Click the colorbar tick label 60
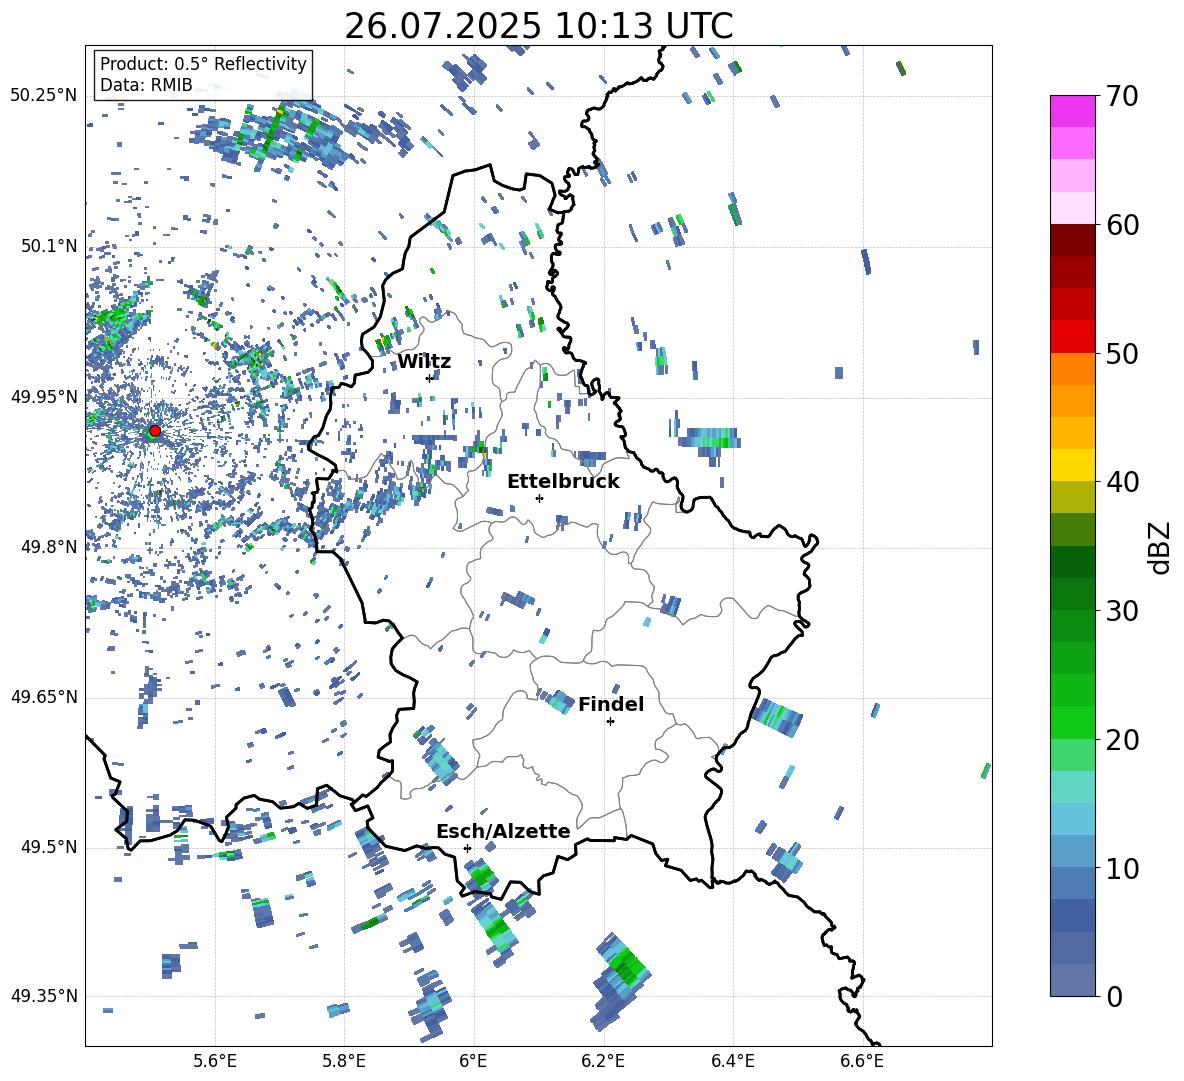 point(1122,225)
